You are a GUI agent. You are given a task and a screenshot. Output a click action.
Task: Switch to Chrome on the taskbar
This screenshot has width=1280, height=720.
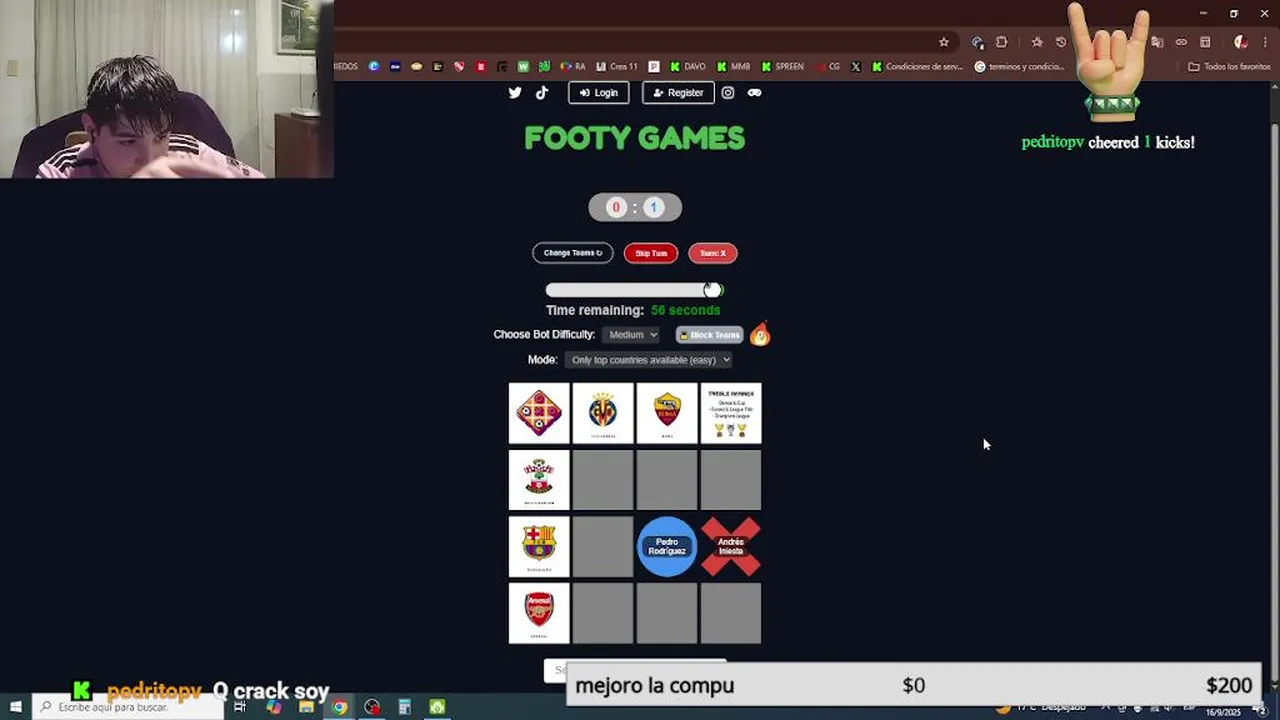click(339, 707)
